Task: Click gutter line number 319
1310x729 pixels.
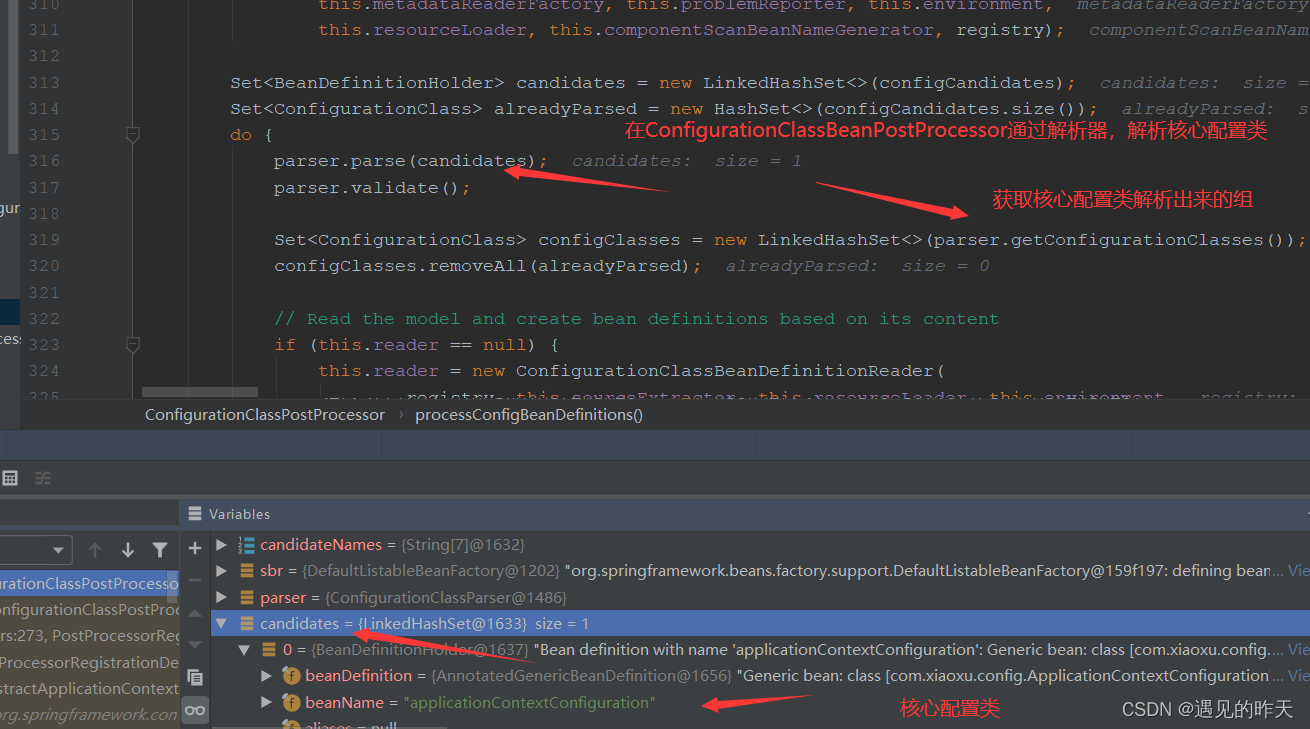Action: [x=44, y=240]
